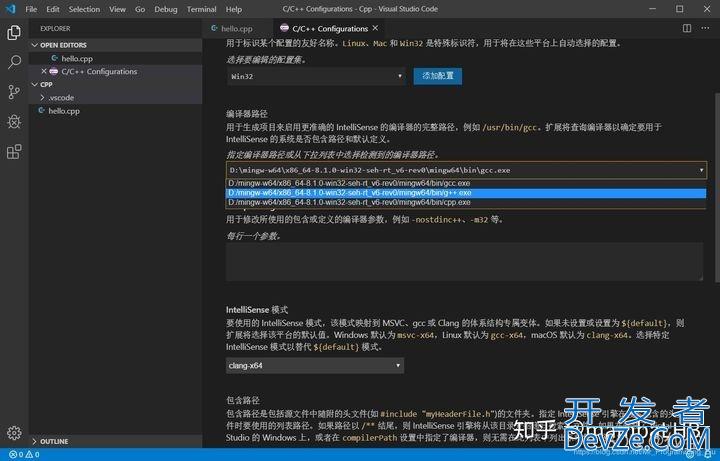This screenshot has height=461, width=720.
Task: Open the Go menu
Action: 140,9
